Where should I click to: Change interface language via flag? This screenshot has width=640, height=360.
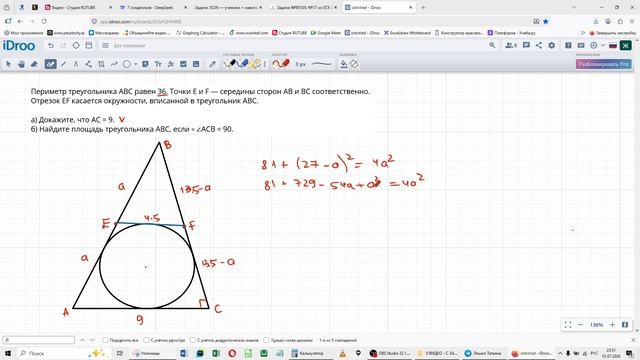click(613, 46)
